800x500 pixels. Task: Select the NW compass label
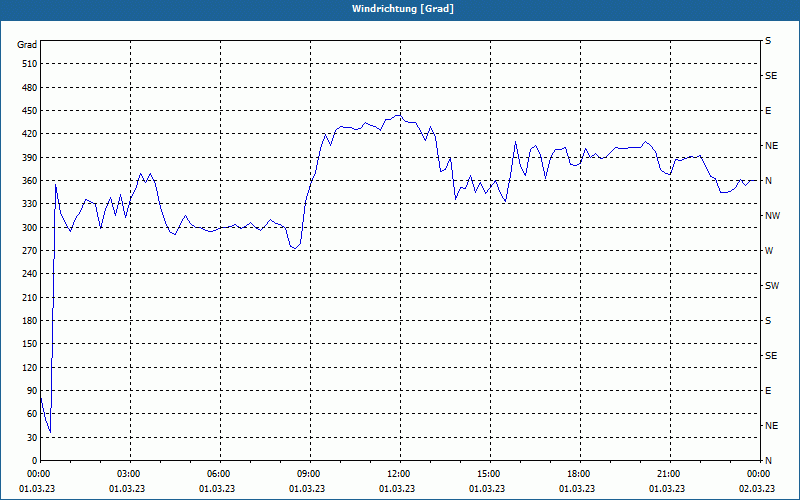(772, 216)
